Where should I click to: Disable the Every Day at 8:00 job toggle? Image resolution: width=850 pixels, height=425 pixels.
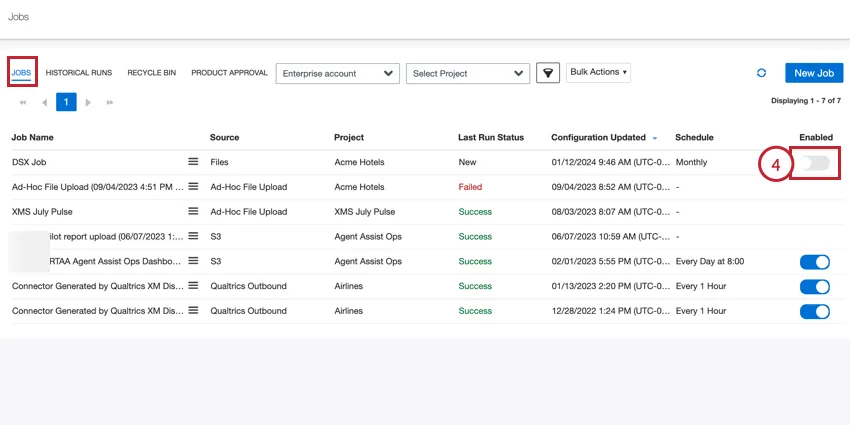click(814, 262)
